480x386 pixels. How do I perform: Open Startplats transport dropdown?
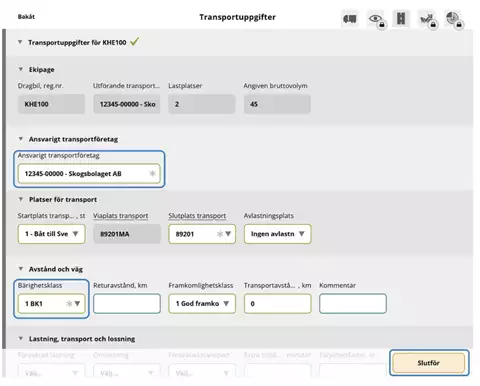(x=51, y=234)
